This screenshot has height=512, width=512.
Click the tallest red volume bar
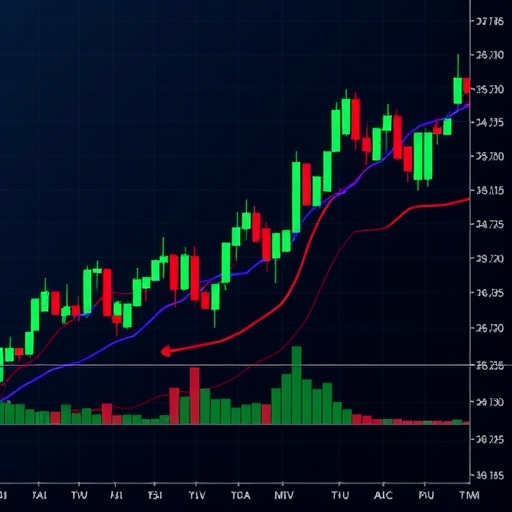(195, 396)
